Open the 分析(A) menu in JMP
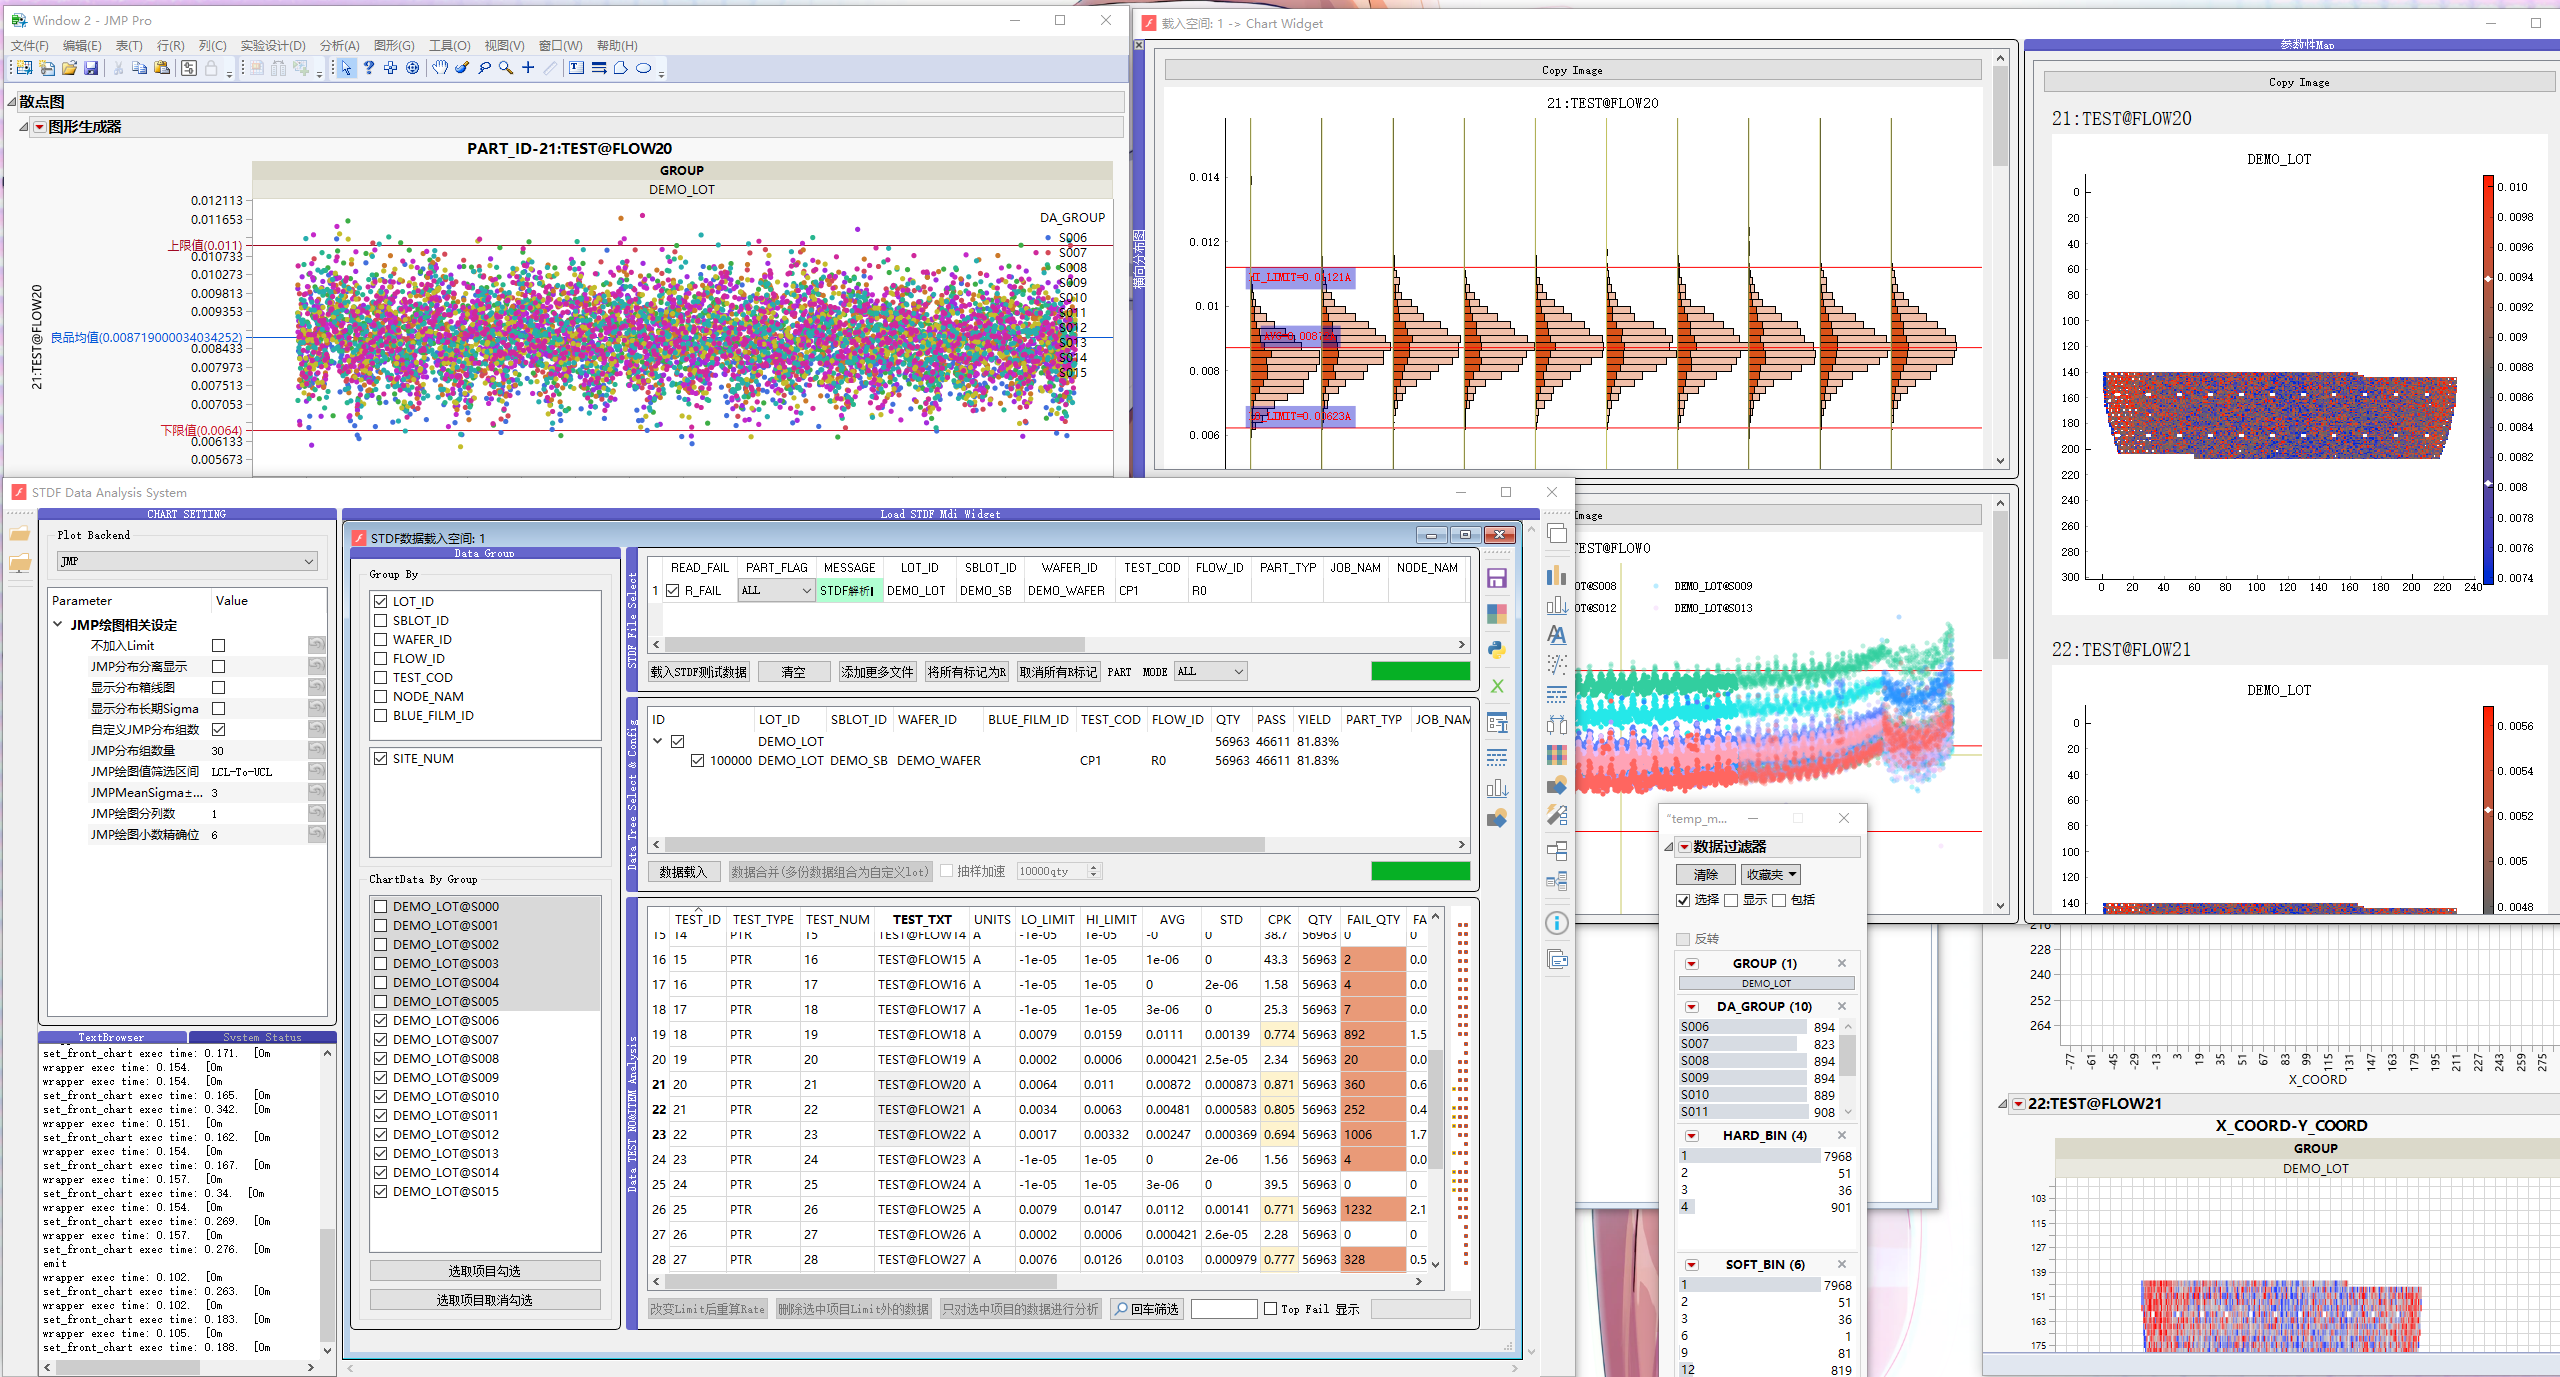Viewport: 2560px width, 1377px height. pyautogui.click(x=339, y=45)
